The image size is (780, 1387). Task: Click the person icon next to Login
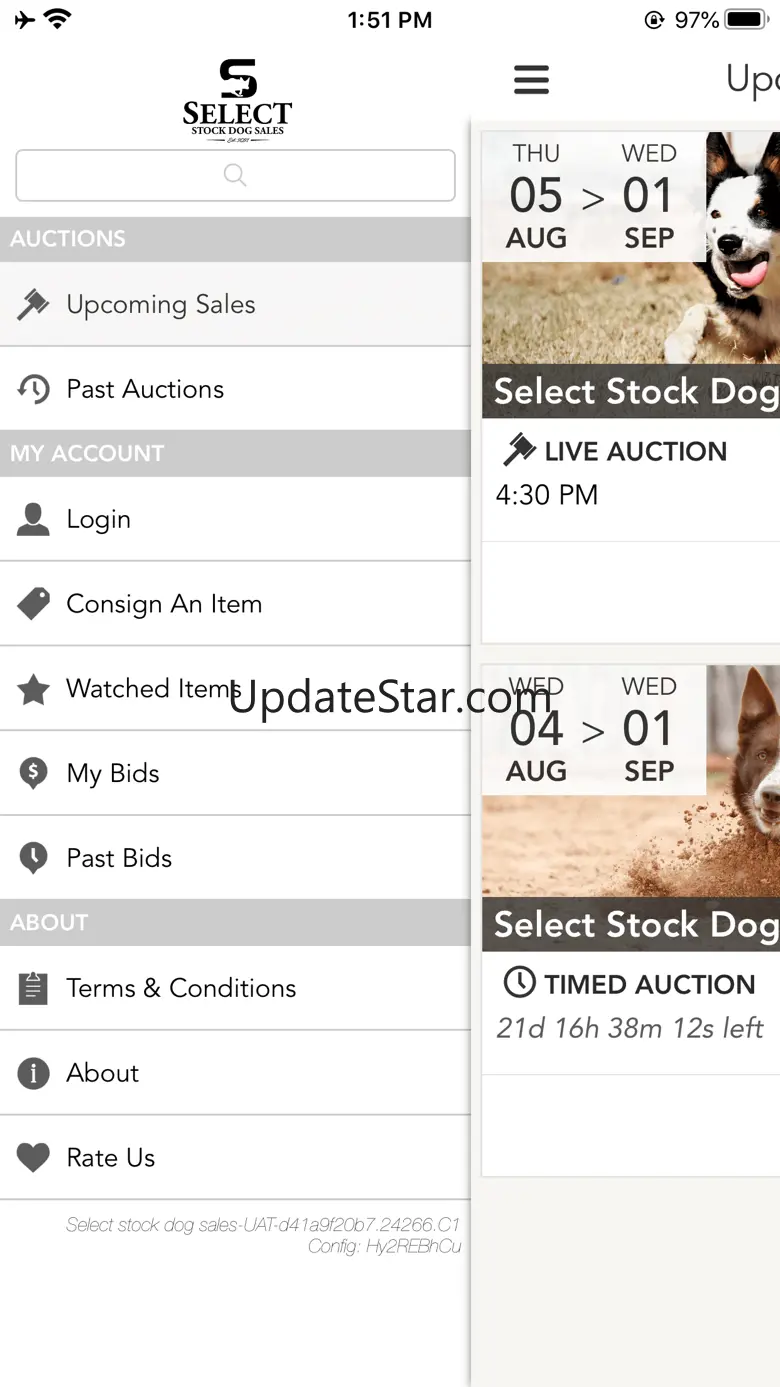click(33, 520)
